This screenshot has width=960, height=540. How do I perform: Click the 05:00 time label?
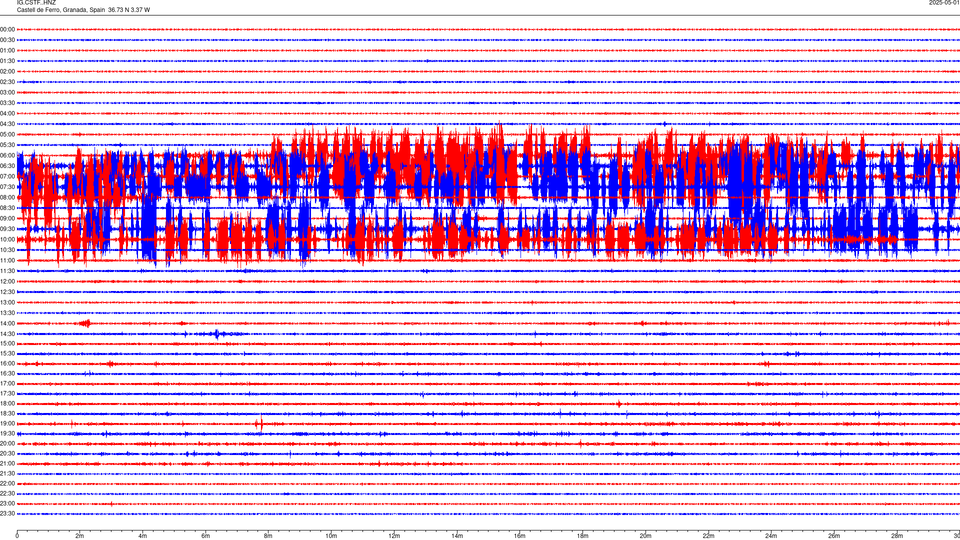click(7, 134)
